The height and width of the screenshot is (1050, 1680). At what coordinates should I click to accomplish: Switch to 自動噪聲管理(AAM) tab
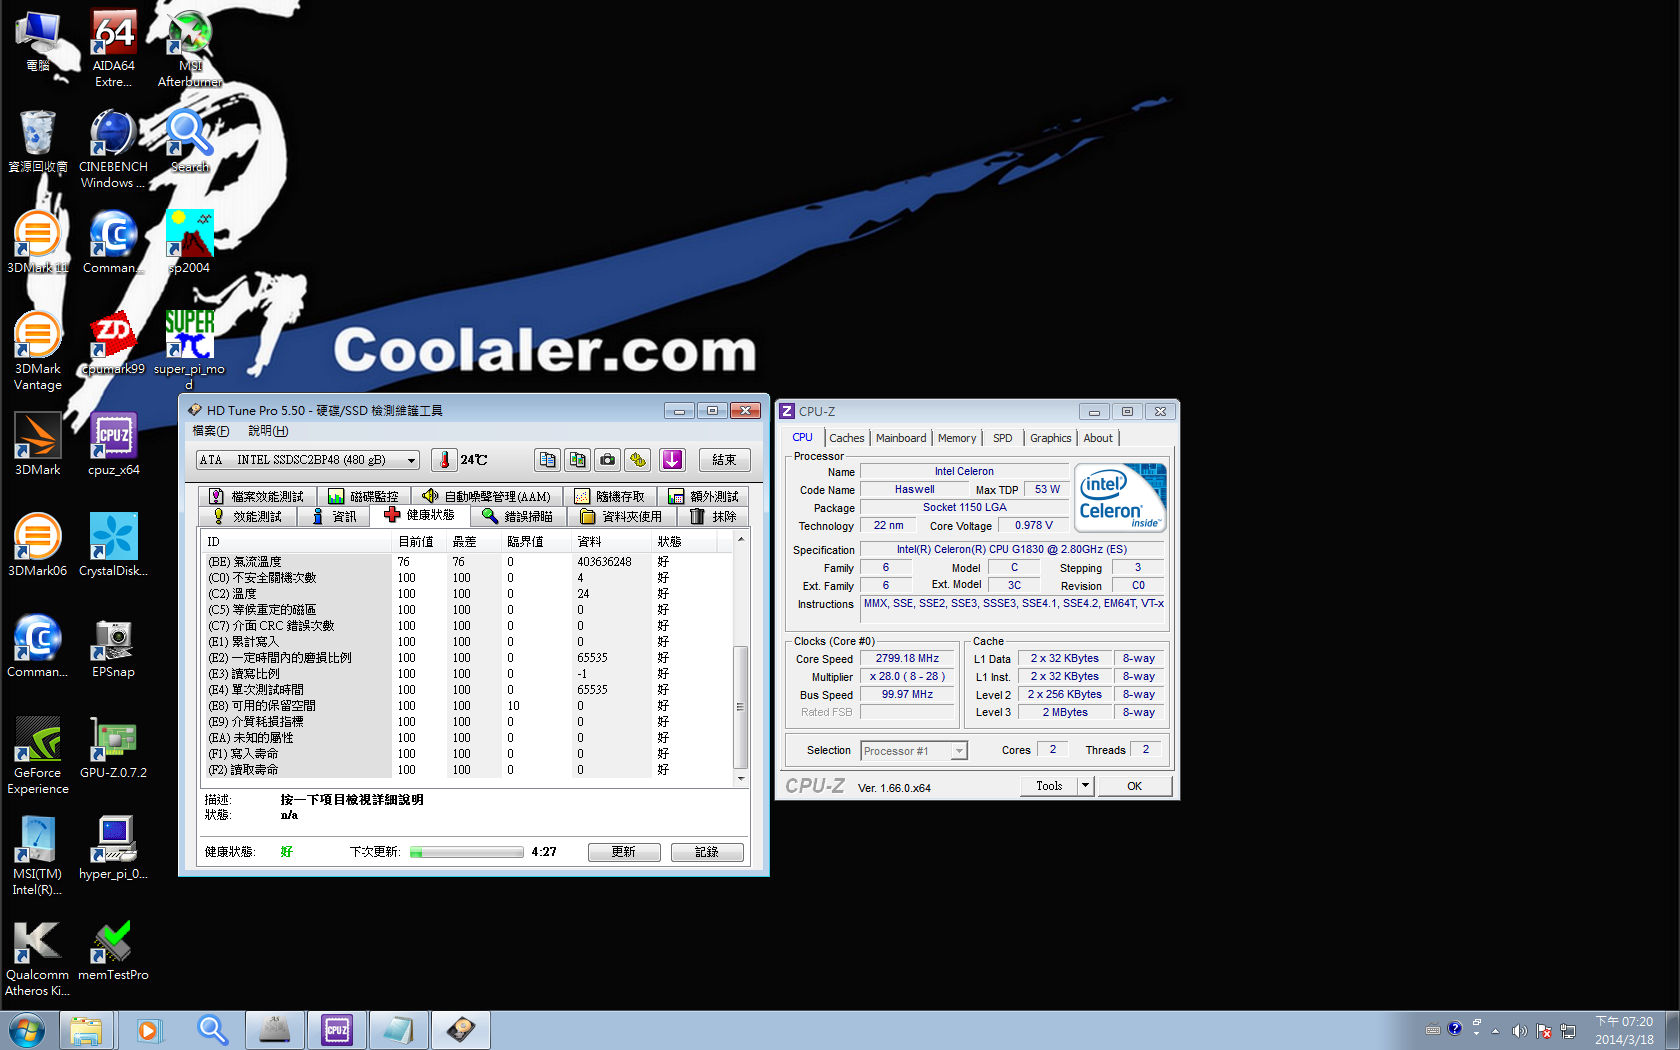click(x=487, y=496)
